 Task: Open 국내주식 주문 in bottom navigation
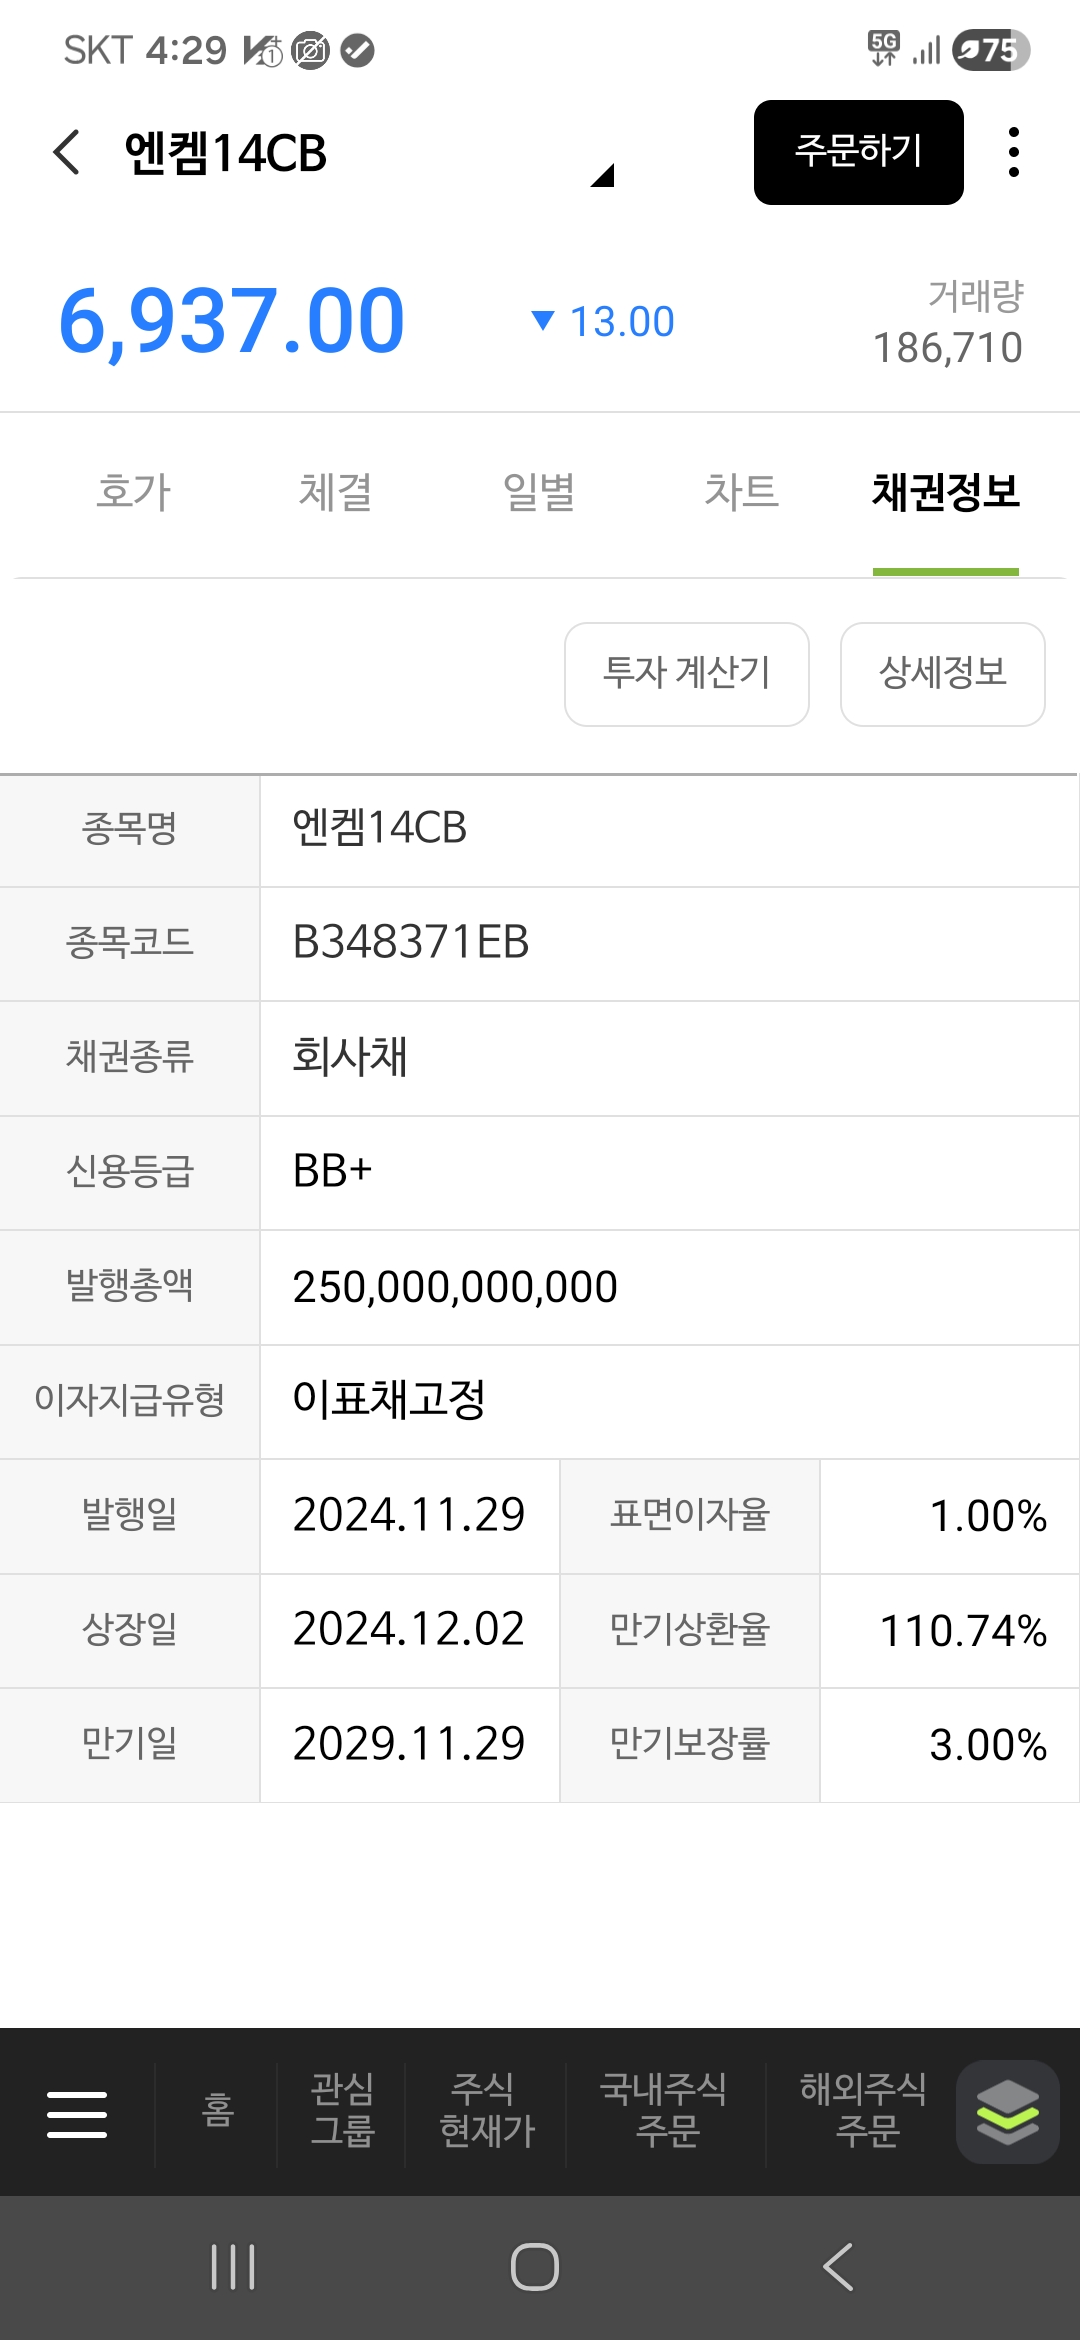coord(665,2112)
